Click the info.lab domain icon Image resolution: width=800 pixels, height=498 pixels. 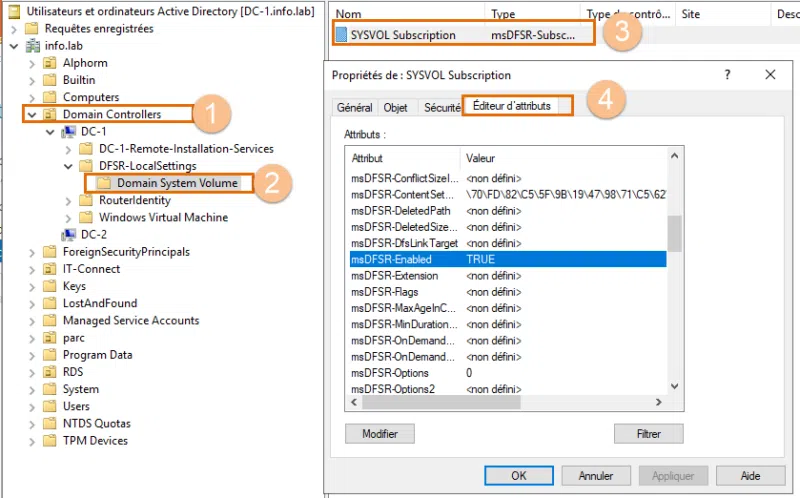click(x=31, y=46)
